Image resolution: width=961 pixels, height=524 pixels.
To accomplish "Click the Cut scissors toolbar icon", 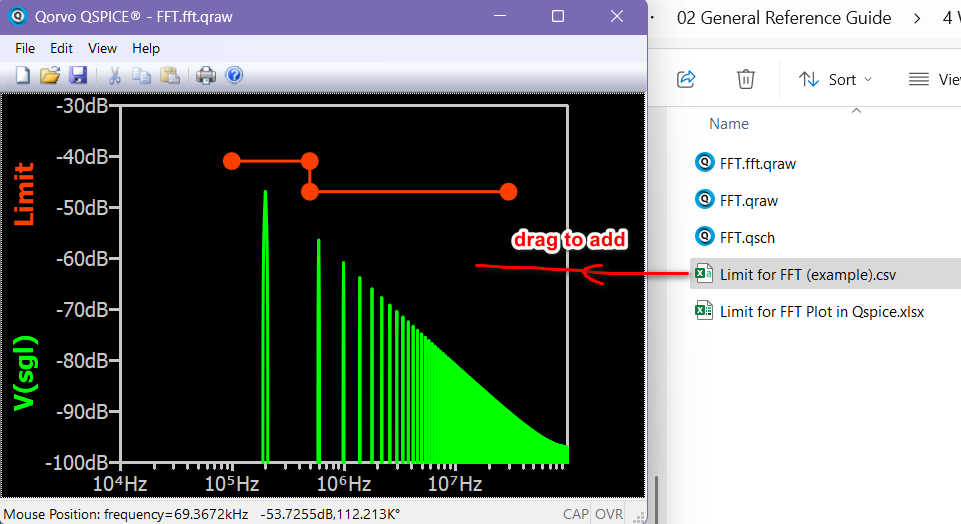I will [x=114, y=75].
